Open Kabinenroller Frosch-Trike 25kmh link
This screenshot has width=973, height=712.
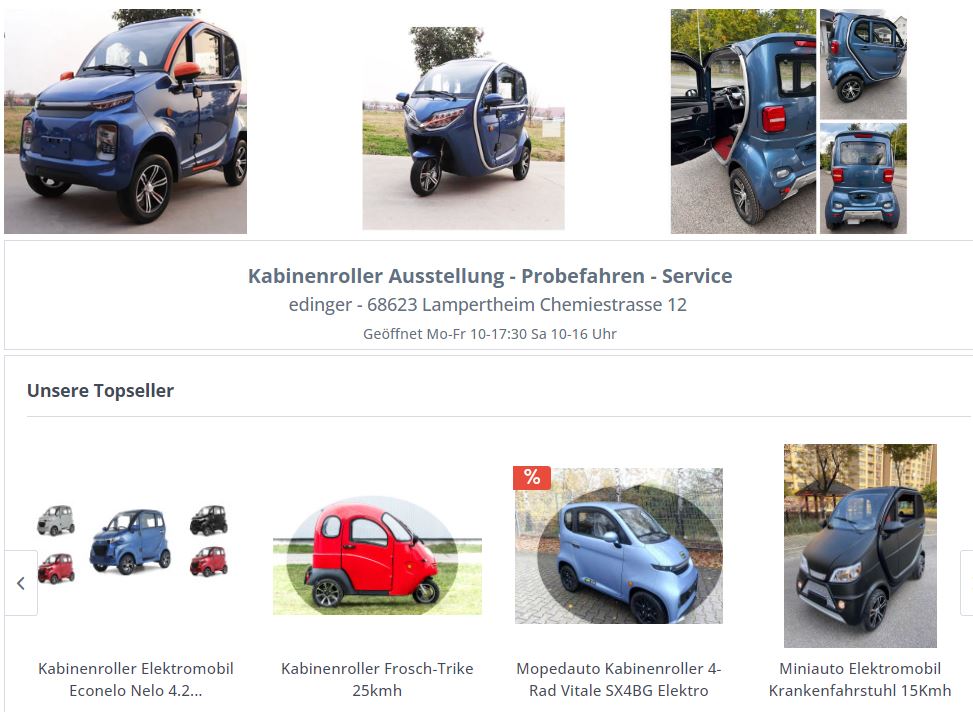pyautogui.click(x=377, y=679)
